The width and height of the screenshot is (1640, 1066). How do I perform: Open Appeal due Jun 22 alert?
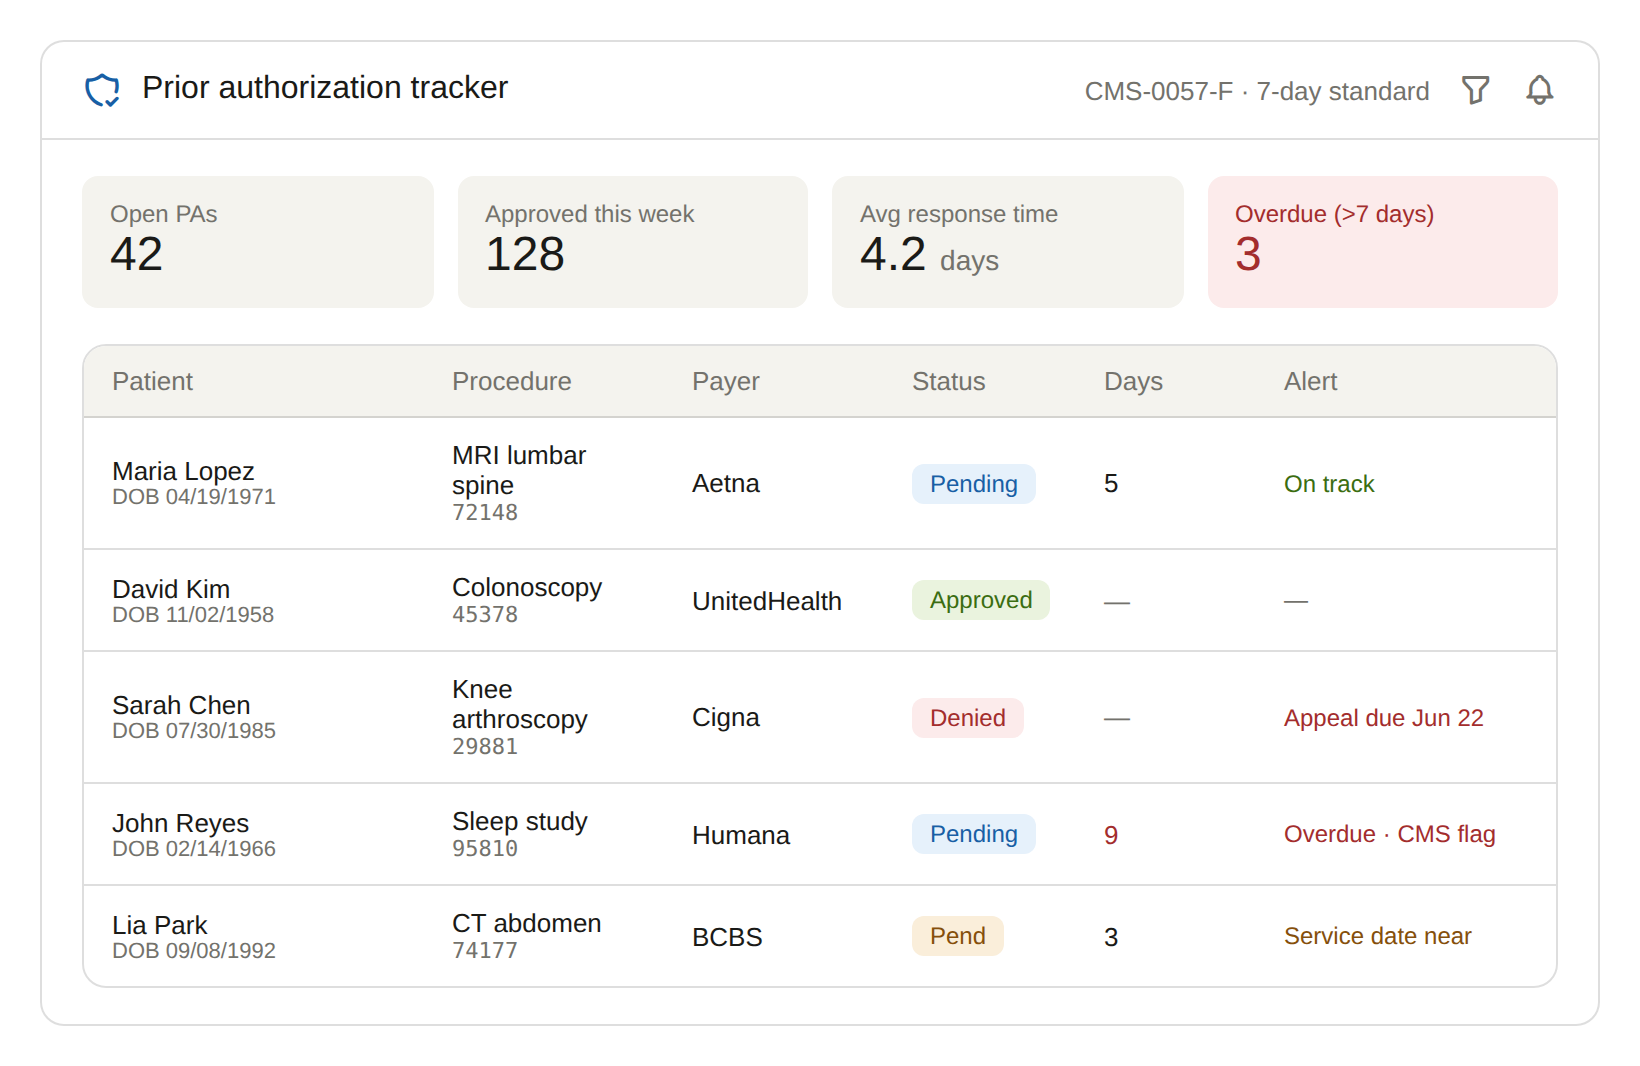(1384, 718)
